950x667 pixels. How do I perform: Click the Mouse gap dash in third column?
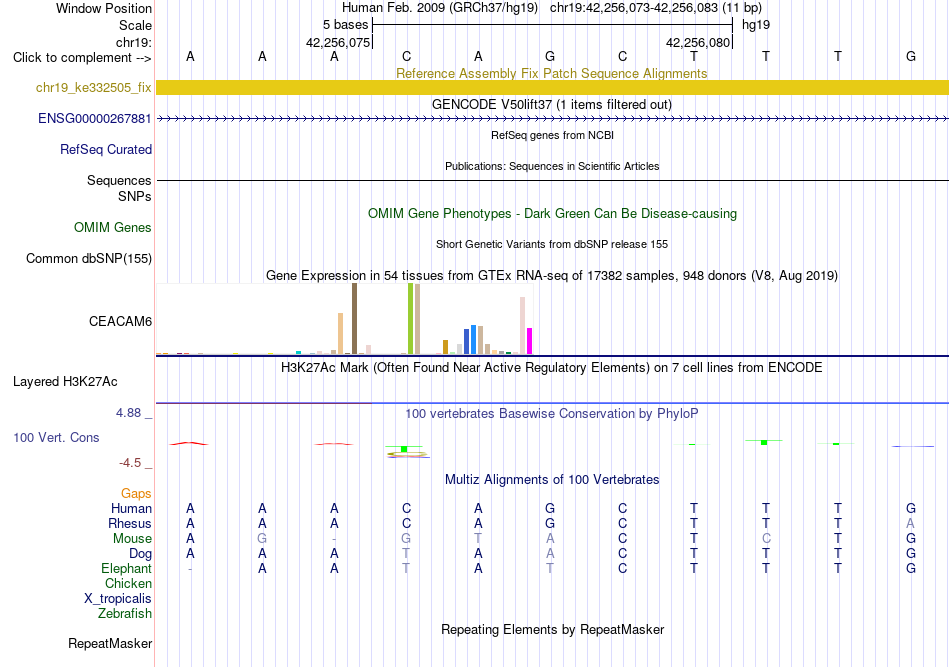pos(334,539)
